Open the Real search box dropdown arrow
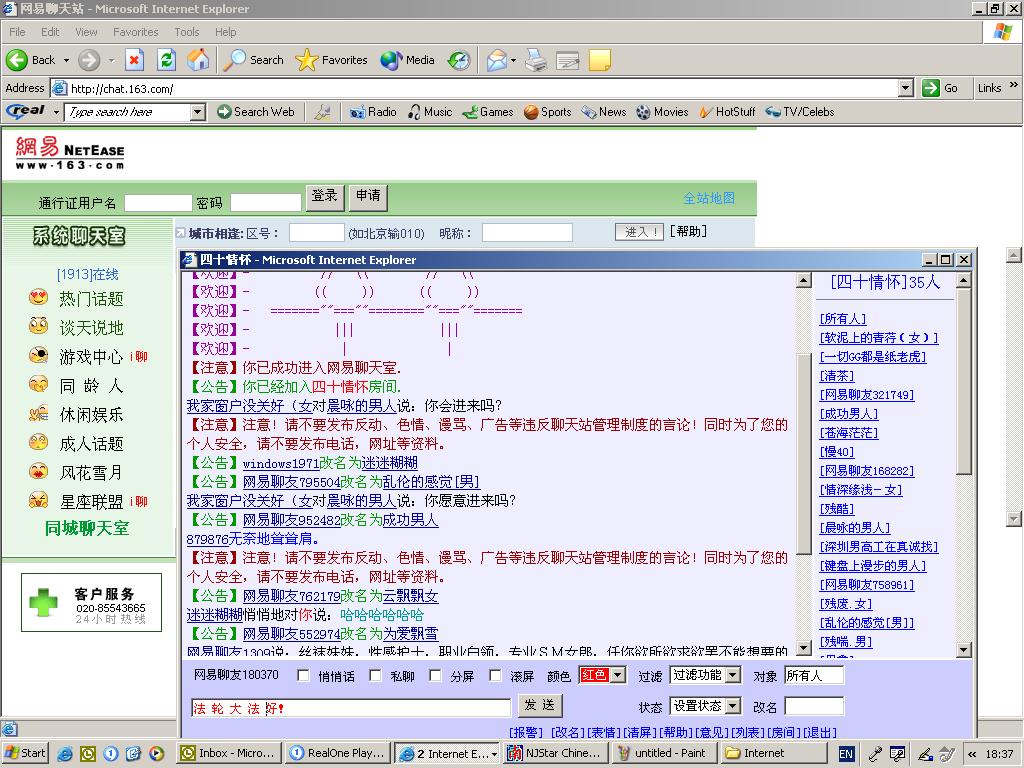The image size is (1024, 768). click(x=198, y=112)
